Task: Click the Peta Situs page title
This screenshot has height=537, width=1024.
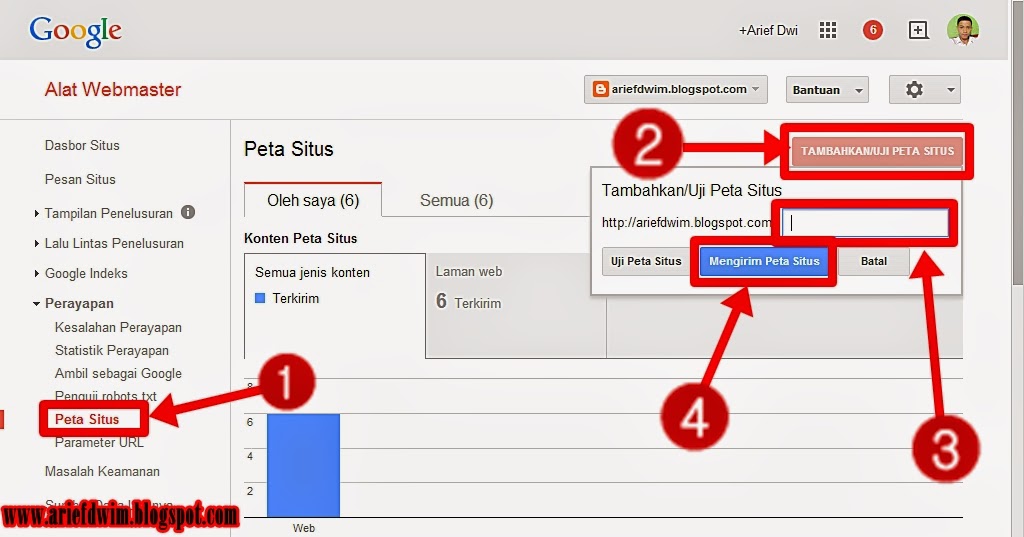Action: click(289, 149)
